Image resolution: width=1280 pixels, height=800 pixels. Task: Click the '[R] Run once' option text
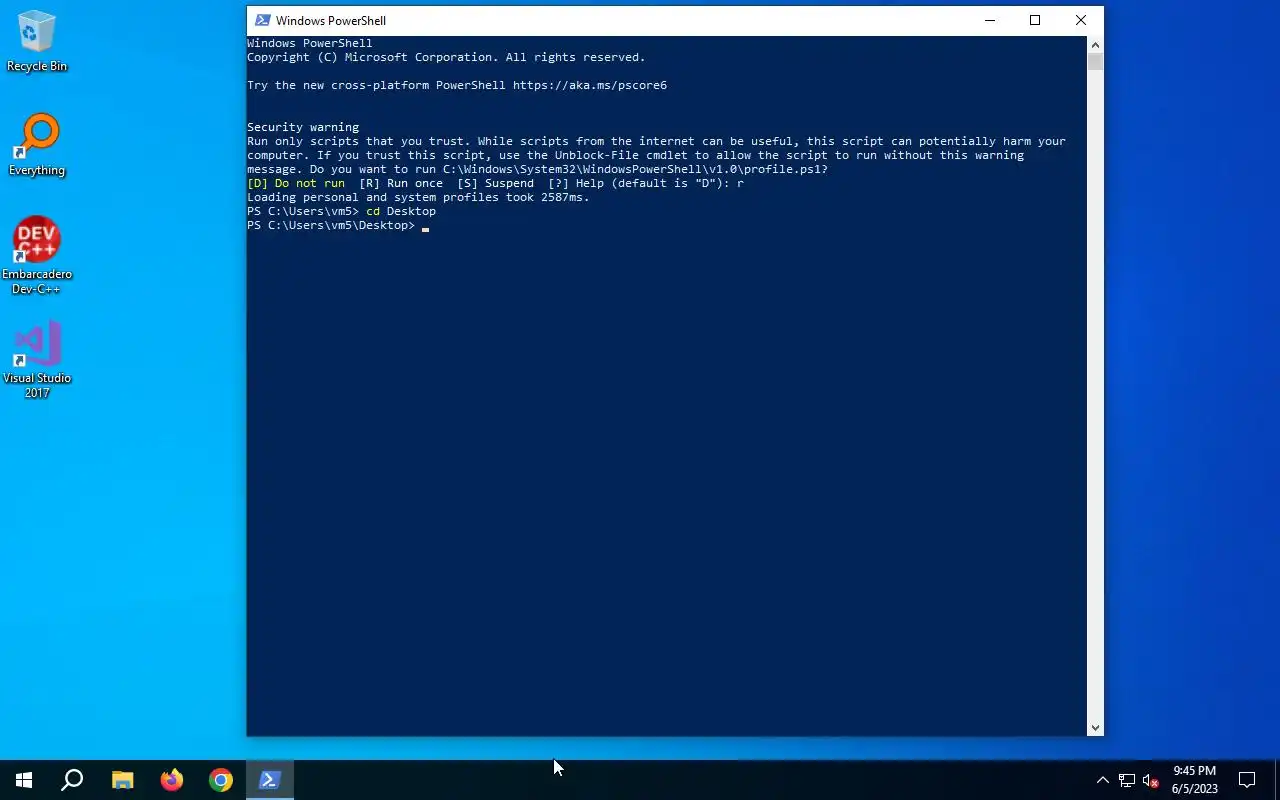click(401, 183)
